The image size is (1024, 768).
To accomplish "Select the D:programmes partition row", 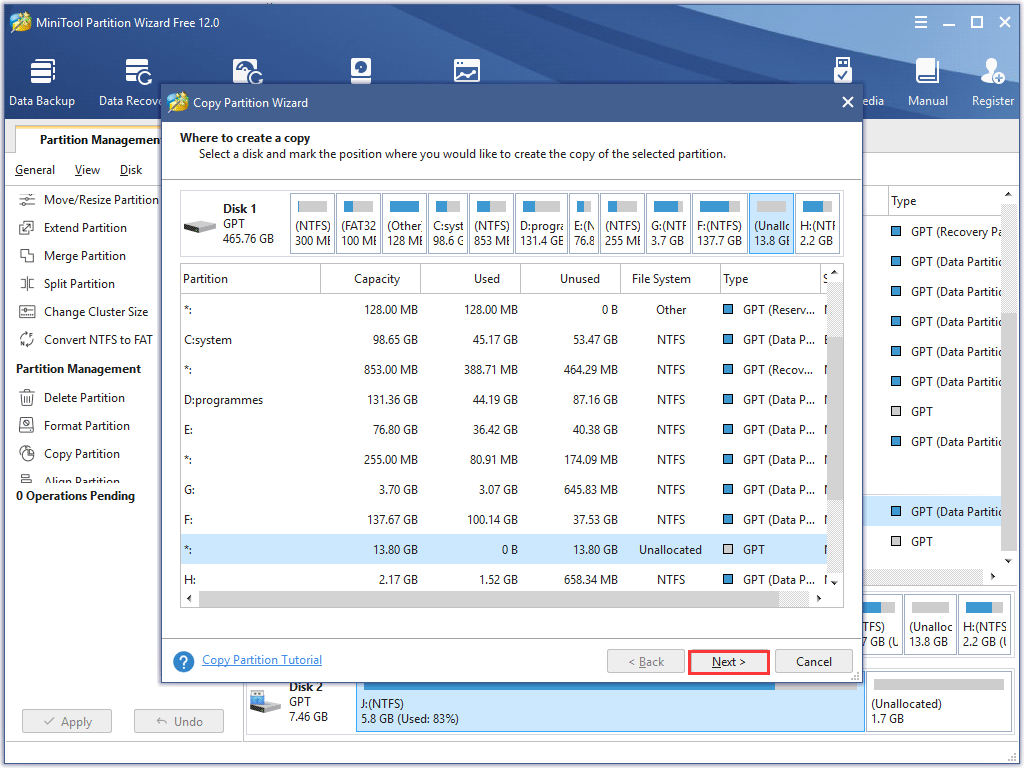I will [504, 400].
